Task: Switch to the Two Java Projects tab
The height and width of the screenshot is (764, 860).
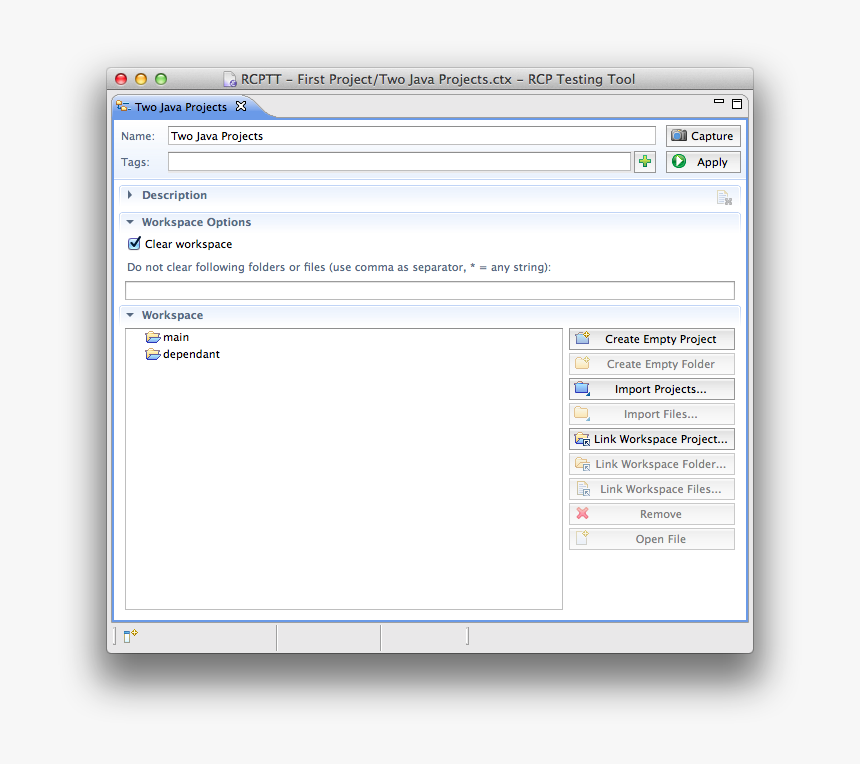Action: [x=180, y=107]
